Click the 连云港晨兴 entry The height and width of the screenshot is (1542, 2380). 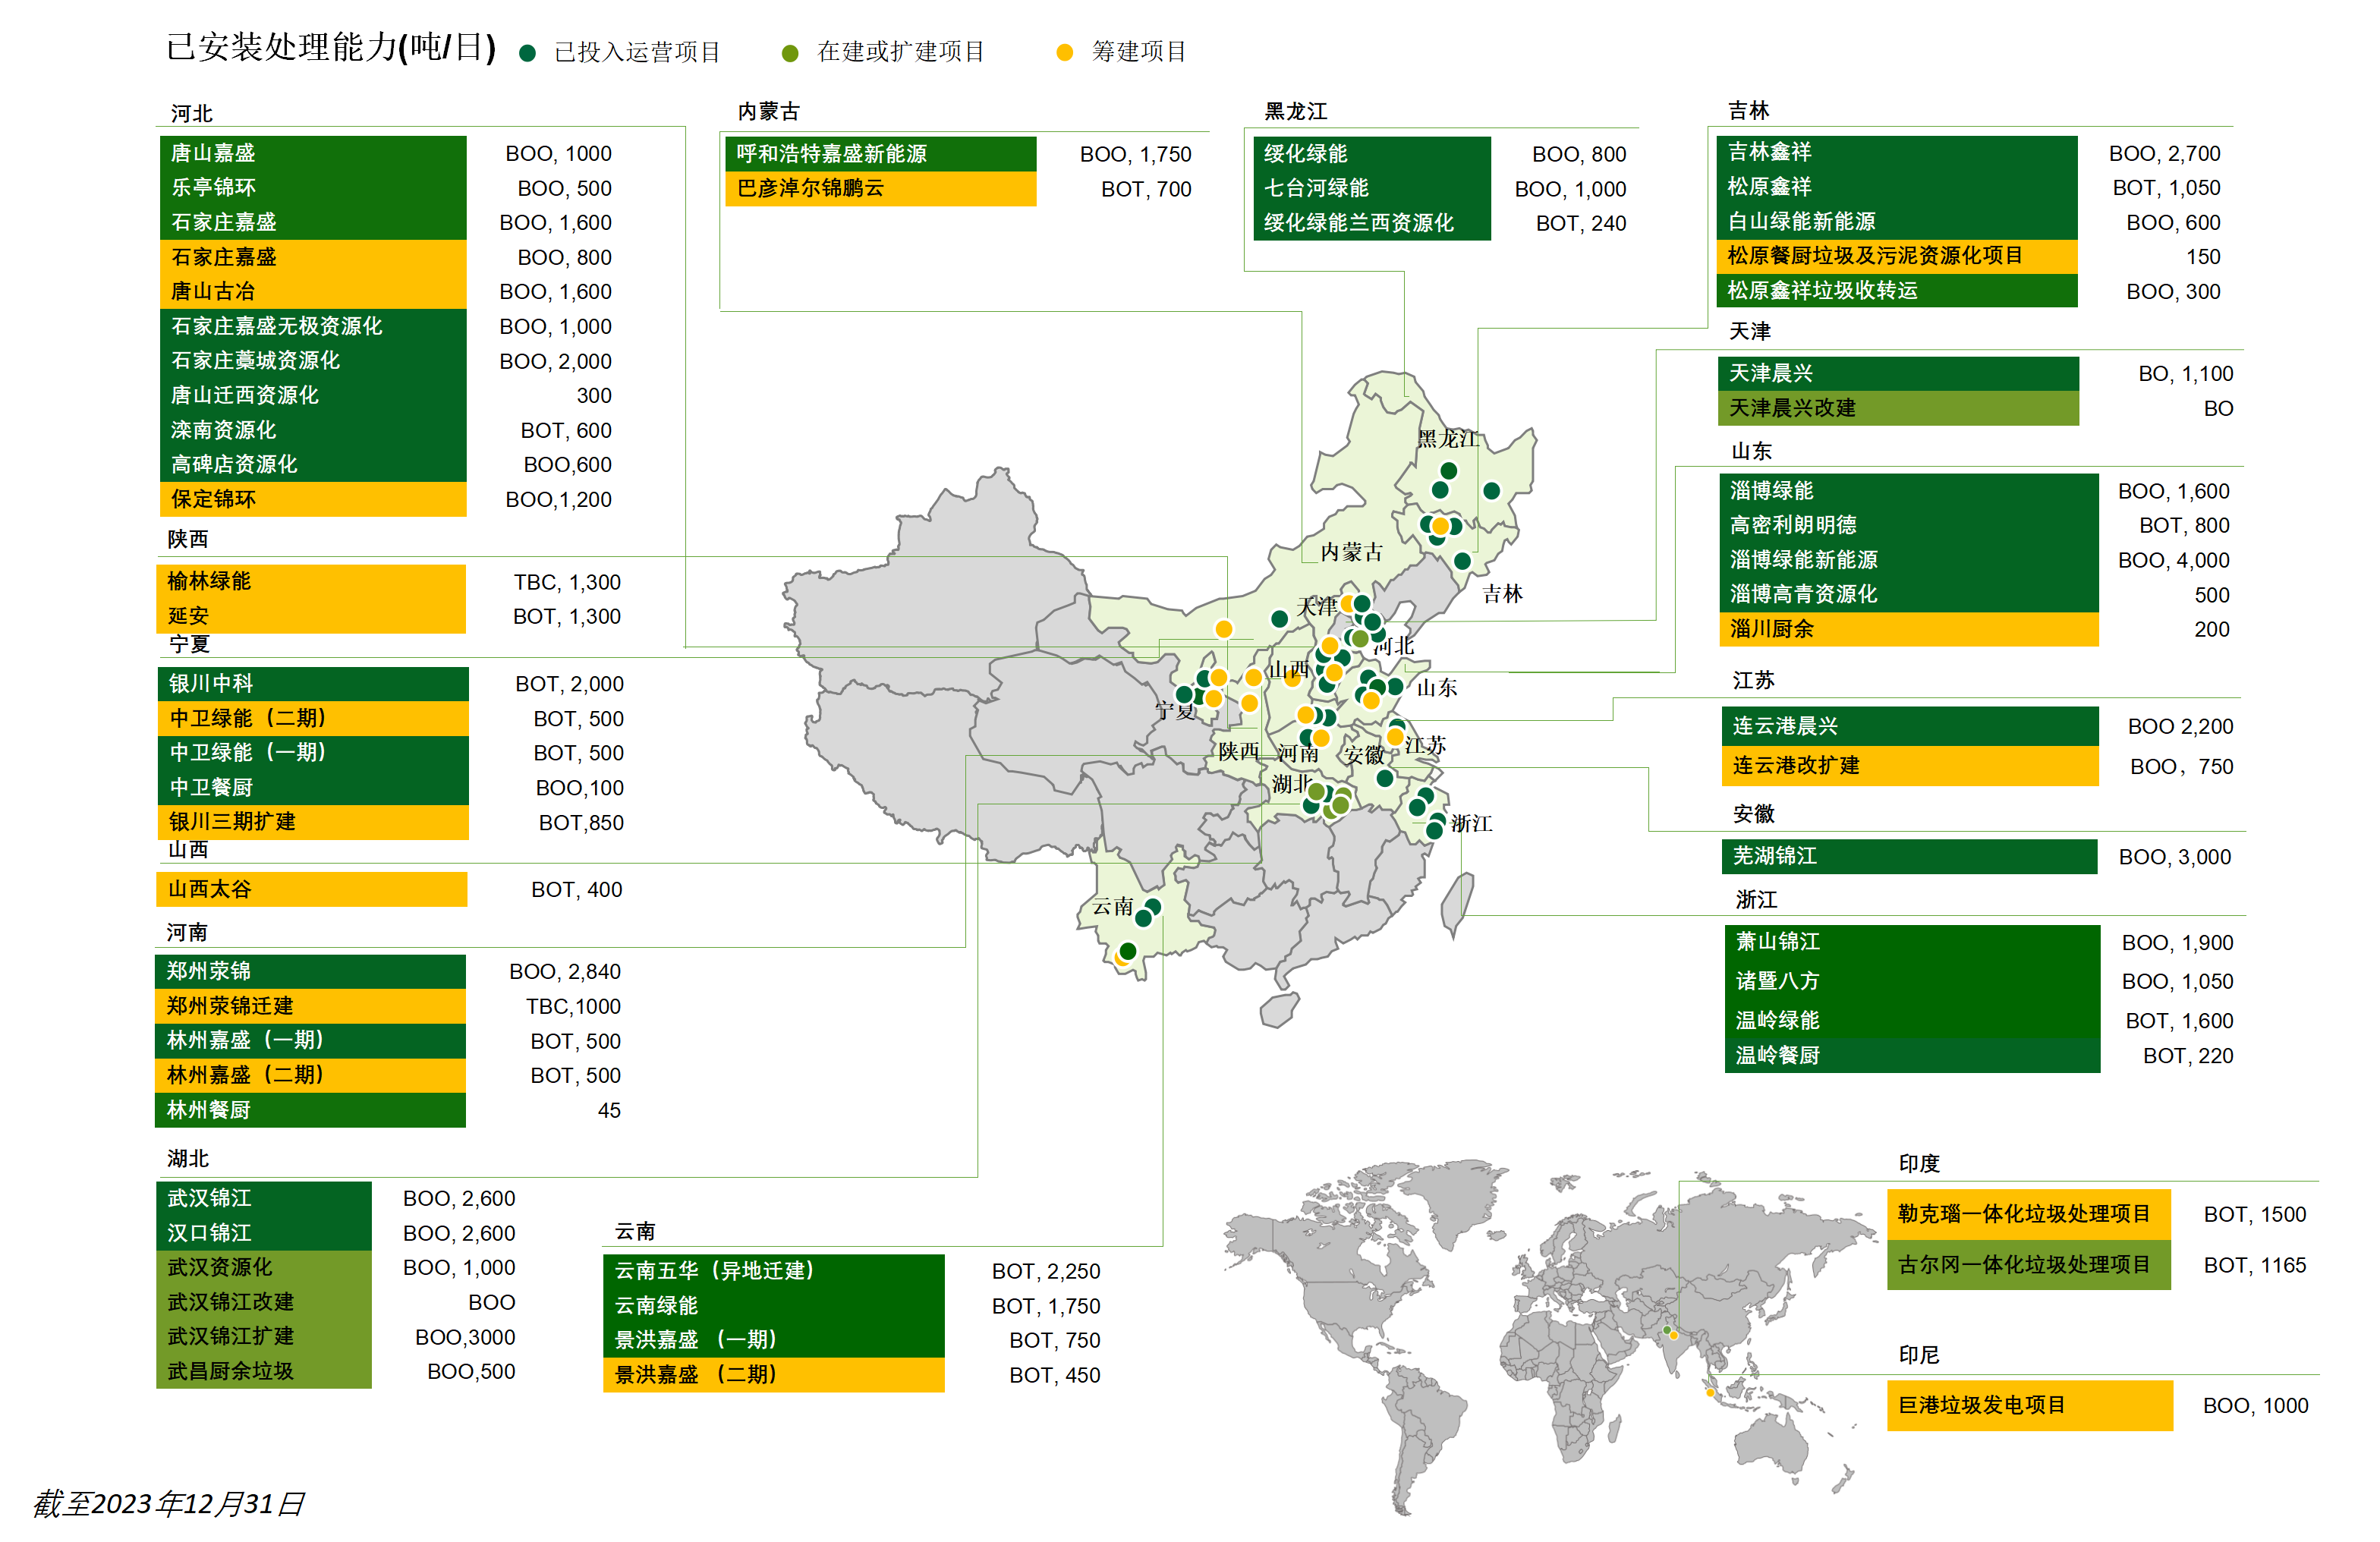click(x=1910, y=726)
